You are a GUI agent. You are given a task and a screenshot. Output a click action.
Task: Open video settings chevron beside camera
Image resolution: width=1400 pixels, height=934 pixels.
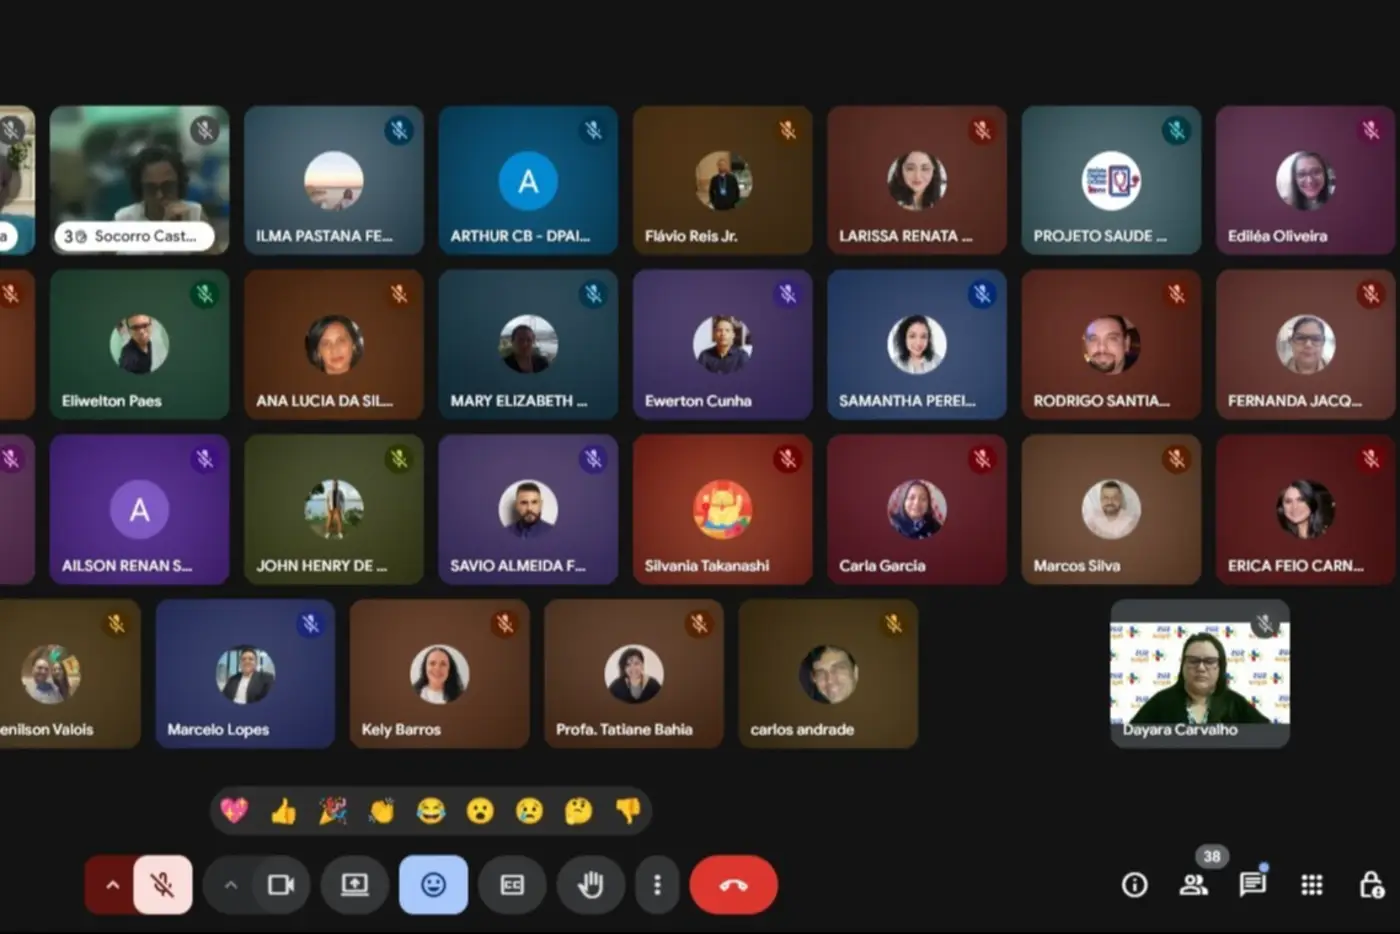point(231,885)
